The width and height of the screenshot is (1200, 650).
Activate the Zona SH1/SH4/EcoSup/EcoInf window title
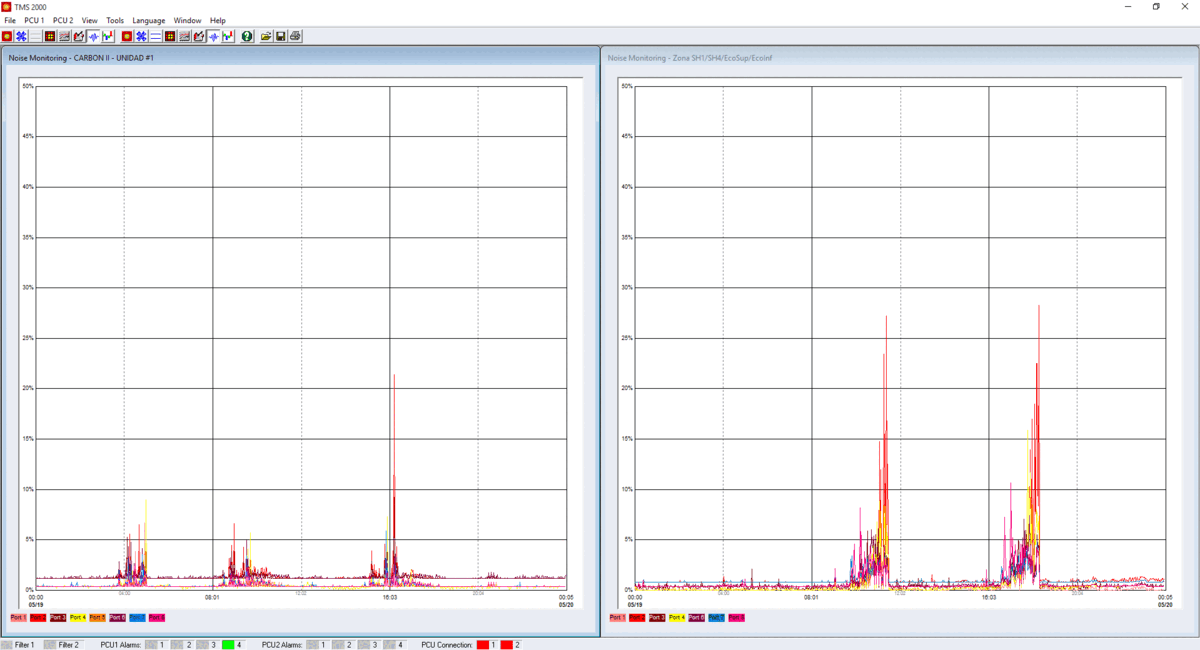[691, 58]
